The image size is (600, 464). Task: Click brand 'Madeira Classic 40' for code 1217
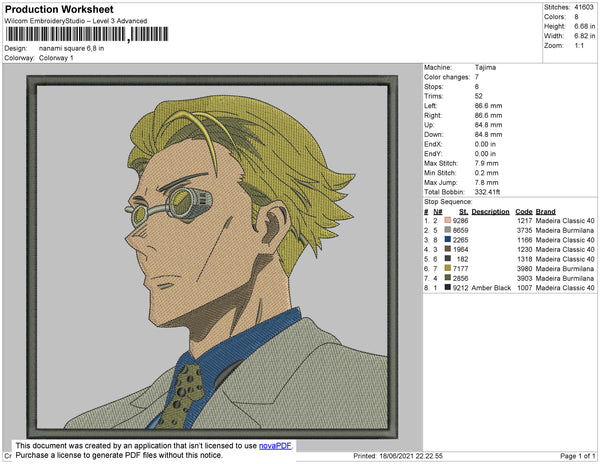[x=565, y=221]
